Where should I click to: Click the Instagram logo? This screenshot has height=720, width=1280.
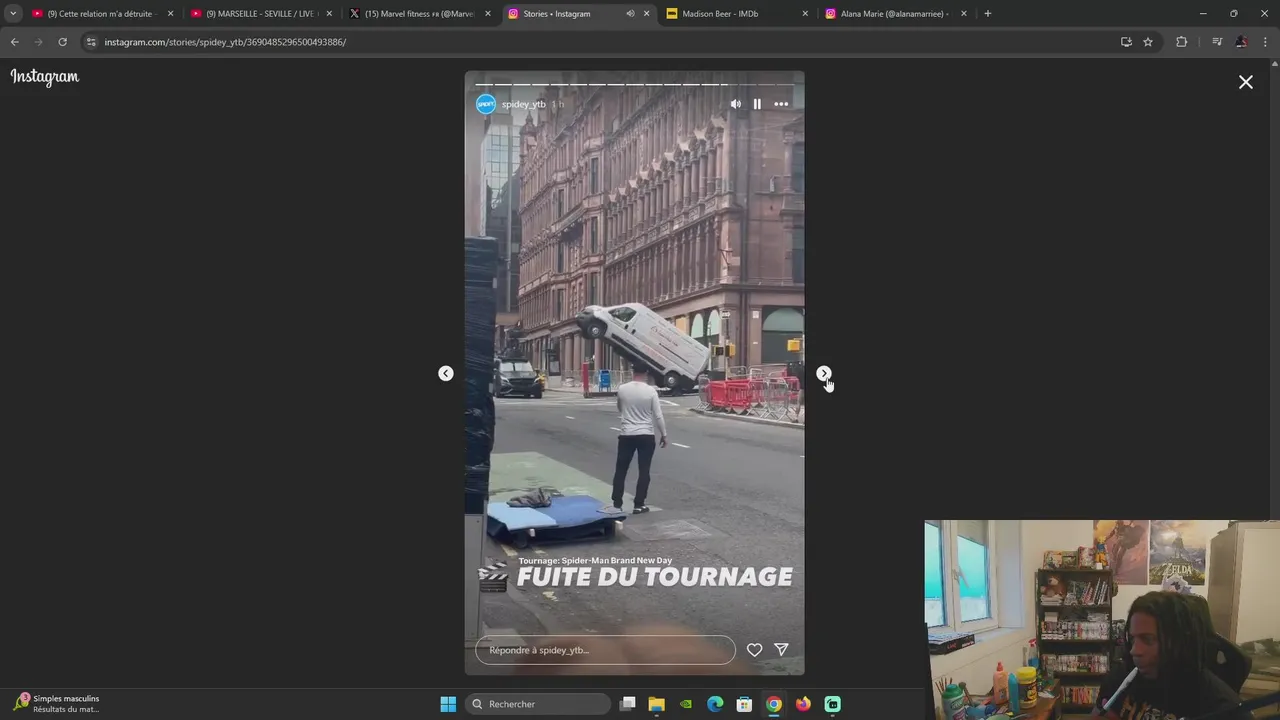pyautogui.click(x=45, y=77)
